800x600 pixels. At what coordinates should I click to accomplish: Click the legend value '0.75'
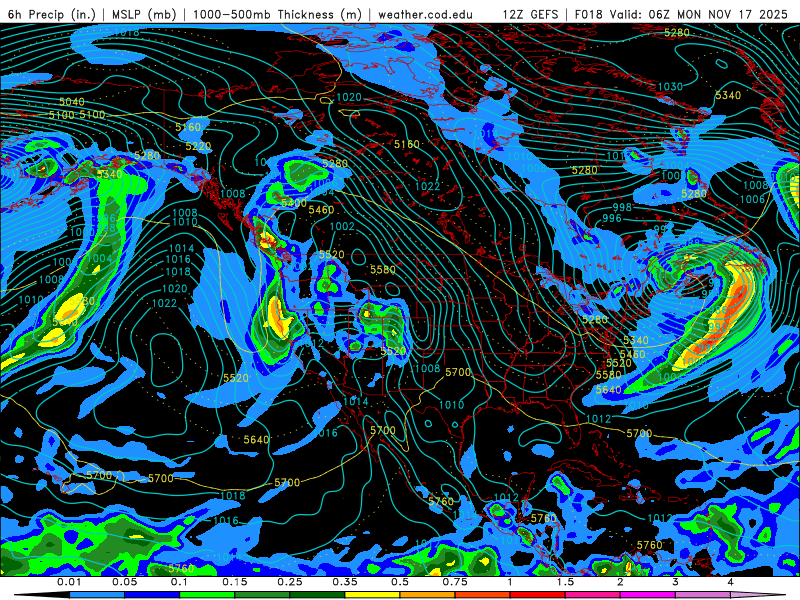click(x=455, y=582)
